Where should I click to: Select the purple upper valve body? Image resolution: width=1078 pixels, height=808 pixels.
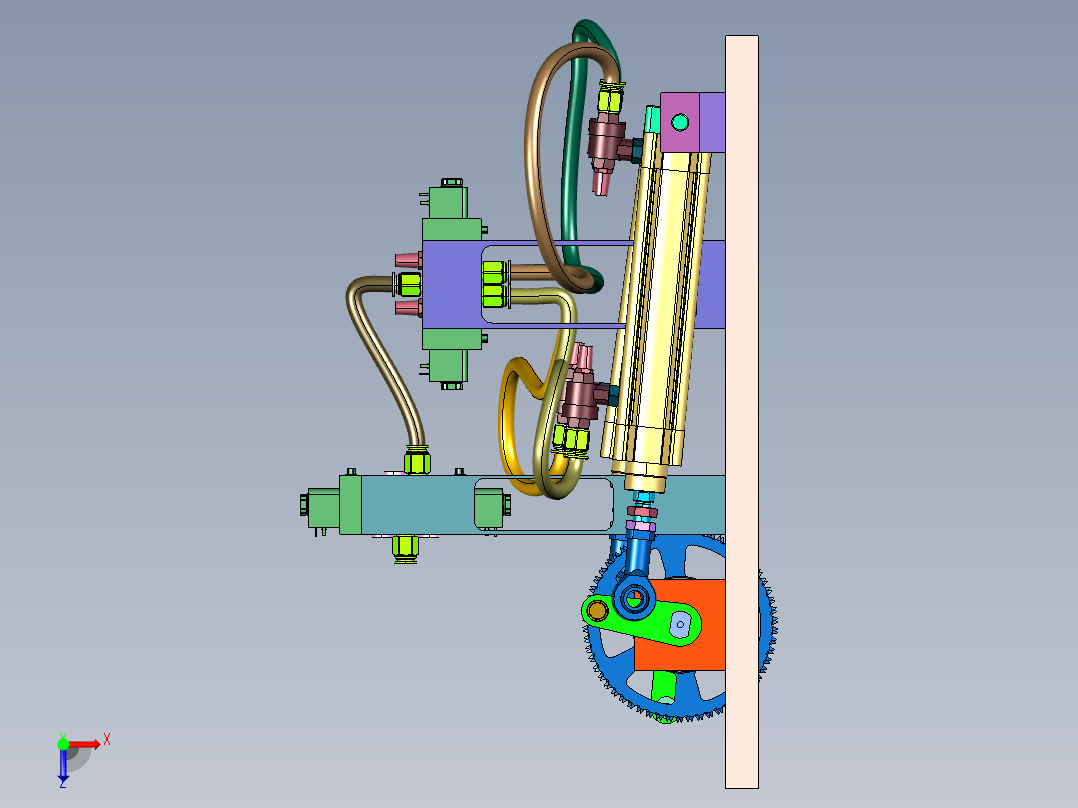click(452, 284)
